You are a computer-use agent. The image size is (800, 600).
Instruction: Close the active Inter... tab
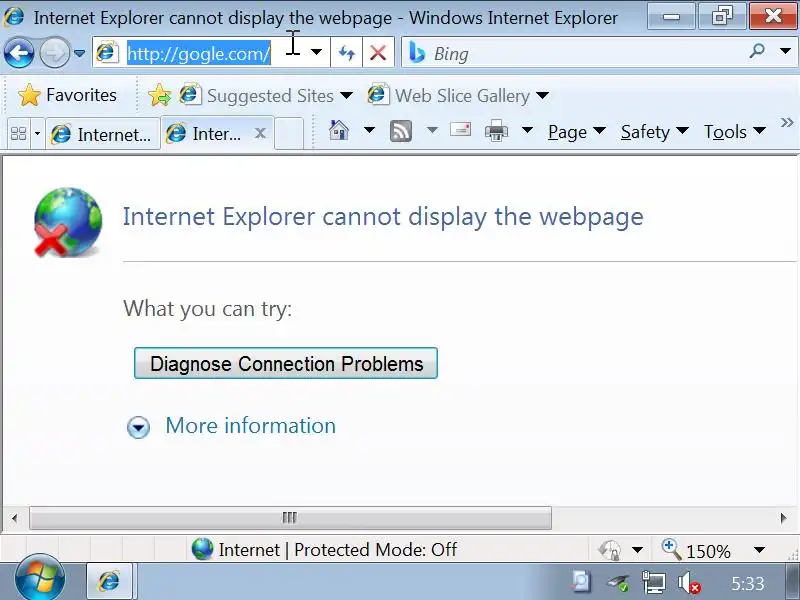click(x=260, y=134)
